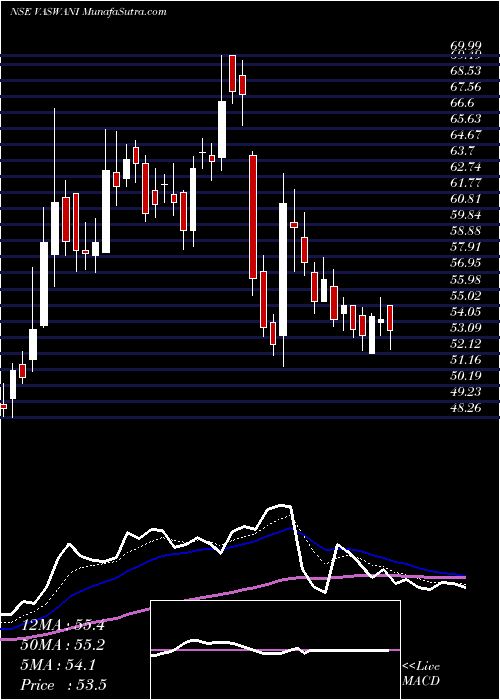Click the 63.7 price axis label

click(462, 151)
